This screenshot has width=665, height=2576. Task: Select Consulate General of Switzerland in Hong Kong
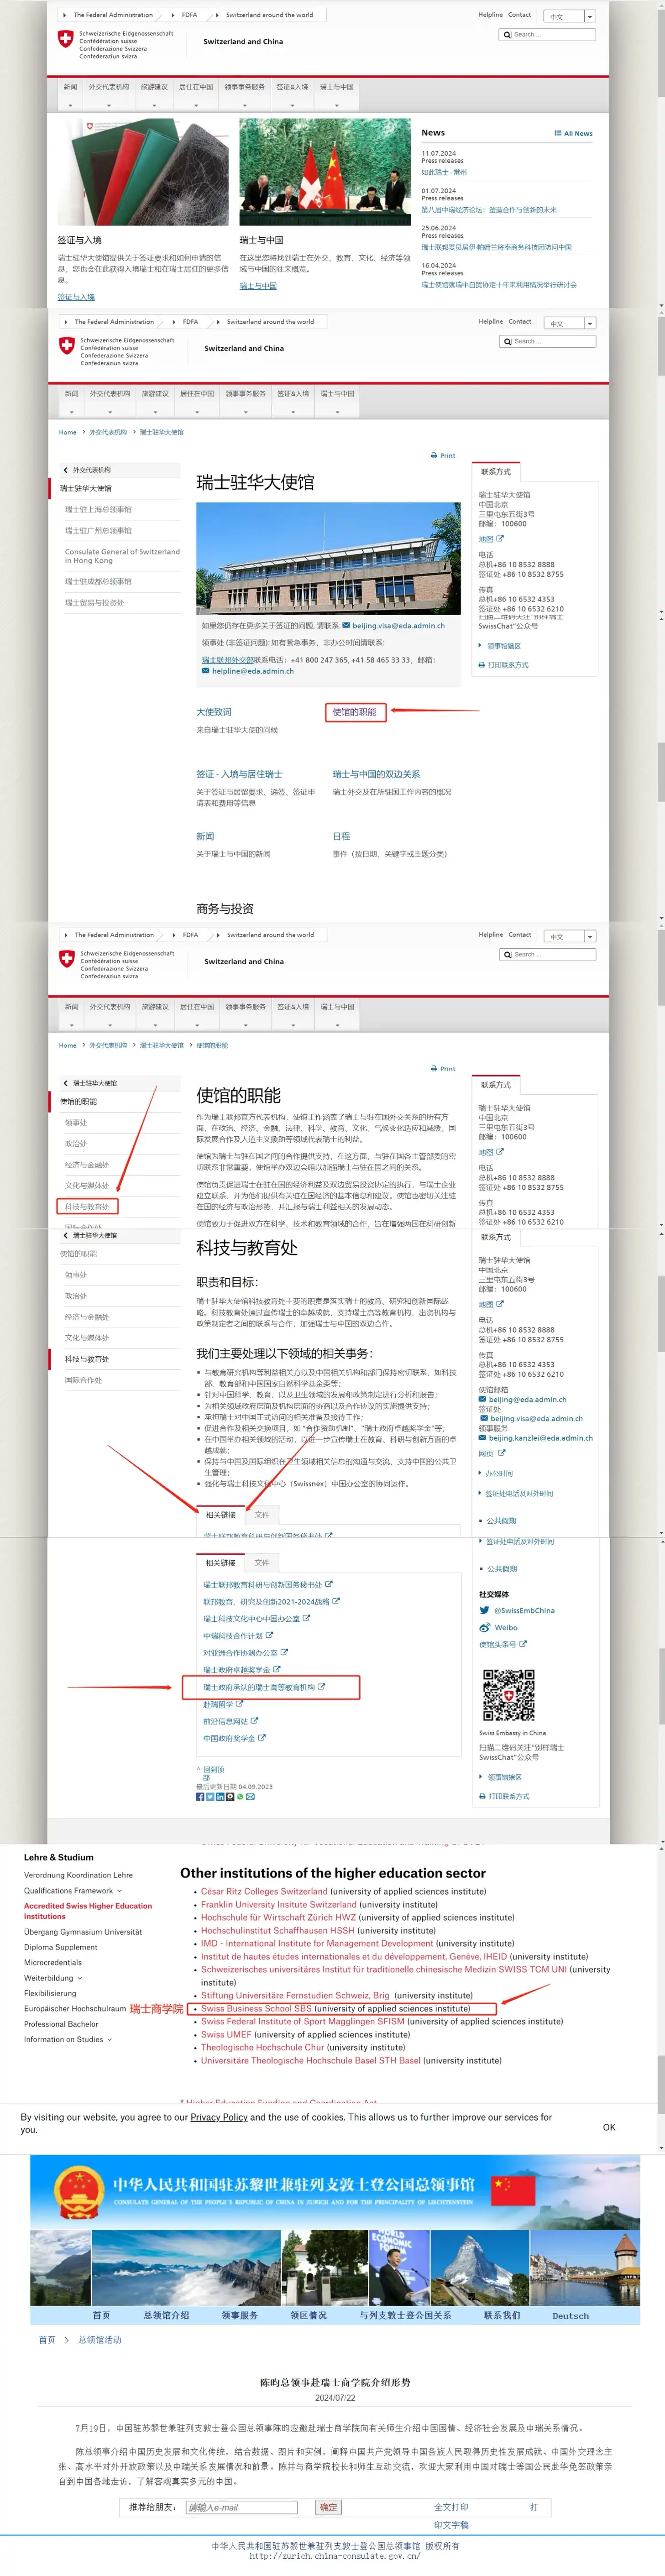point(122,556)
